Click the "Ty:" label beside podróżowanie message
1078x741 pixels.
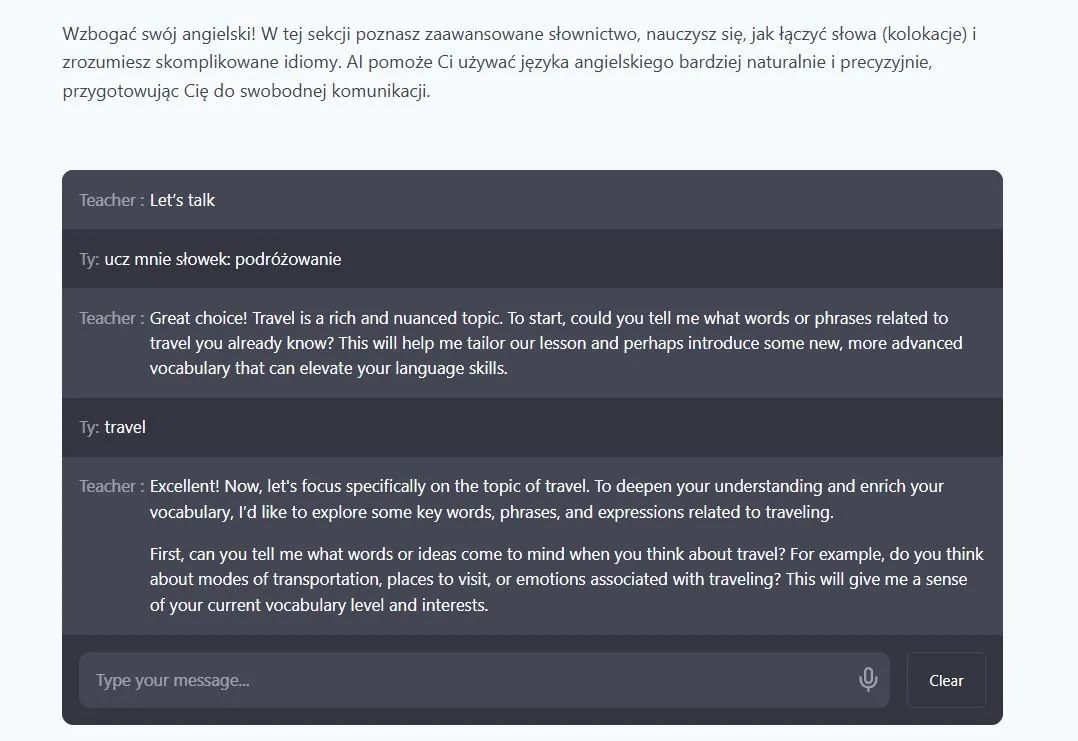(x=89, y=259)
